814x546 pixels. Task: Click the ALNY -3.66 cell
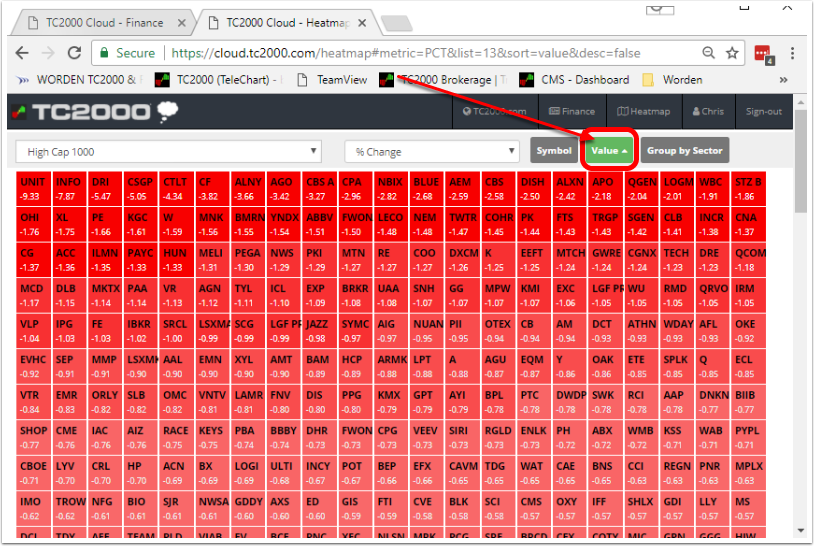tap(248, 189)
